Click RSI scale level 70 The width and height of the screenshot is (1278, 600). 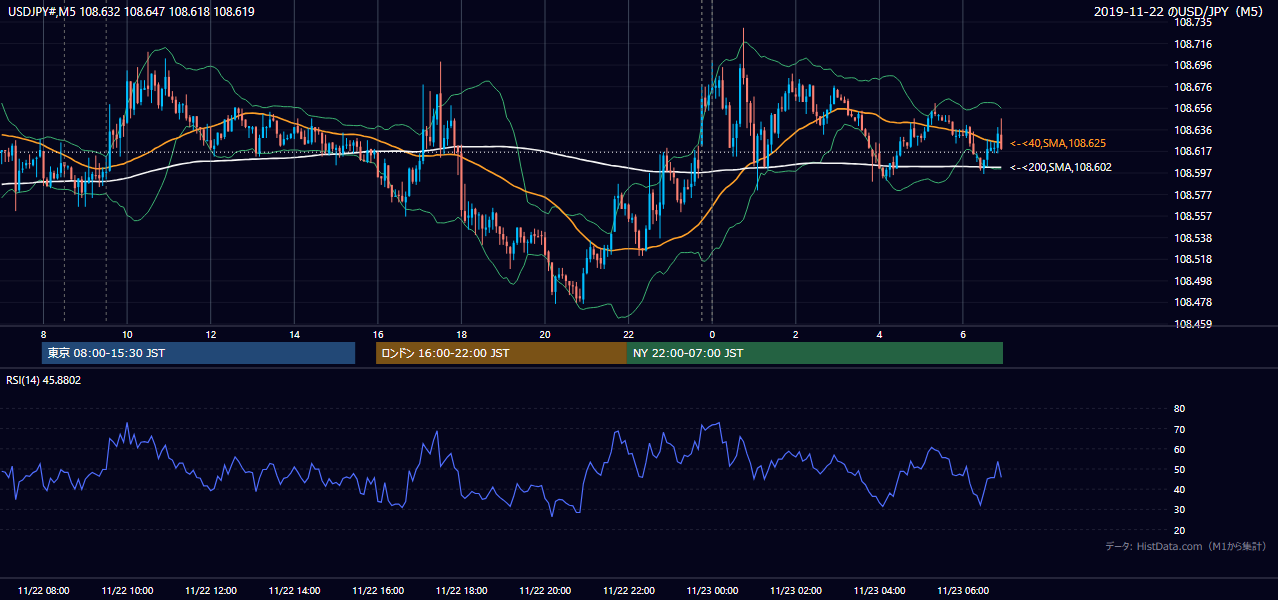(x=1180, y=429)
